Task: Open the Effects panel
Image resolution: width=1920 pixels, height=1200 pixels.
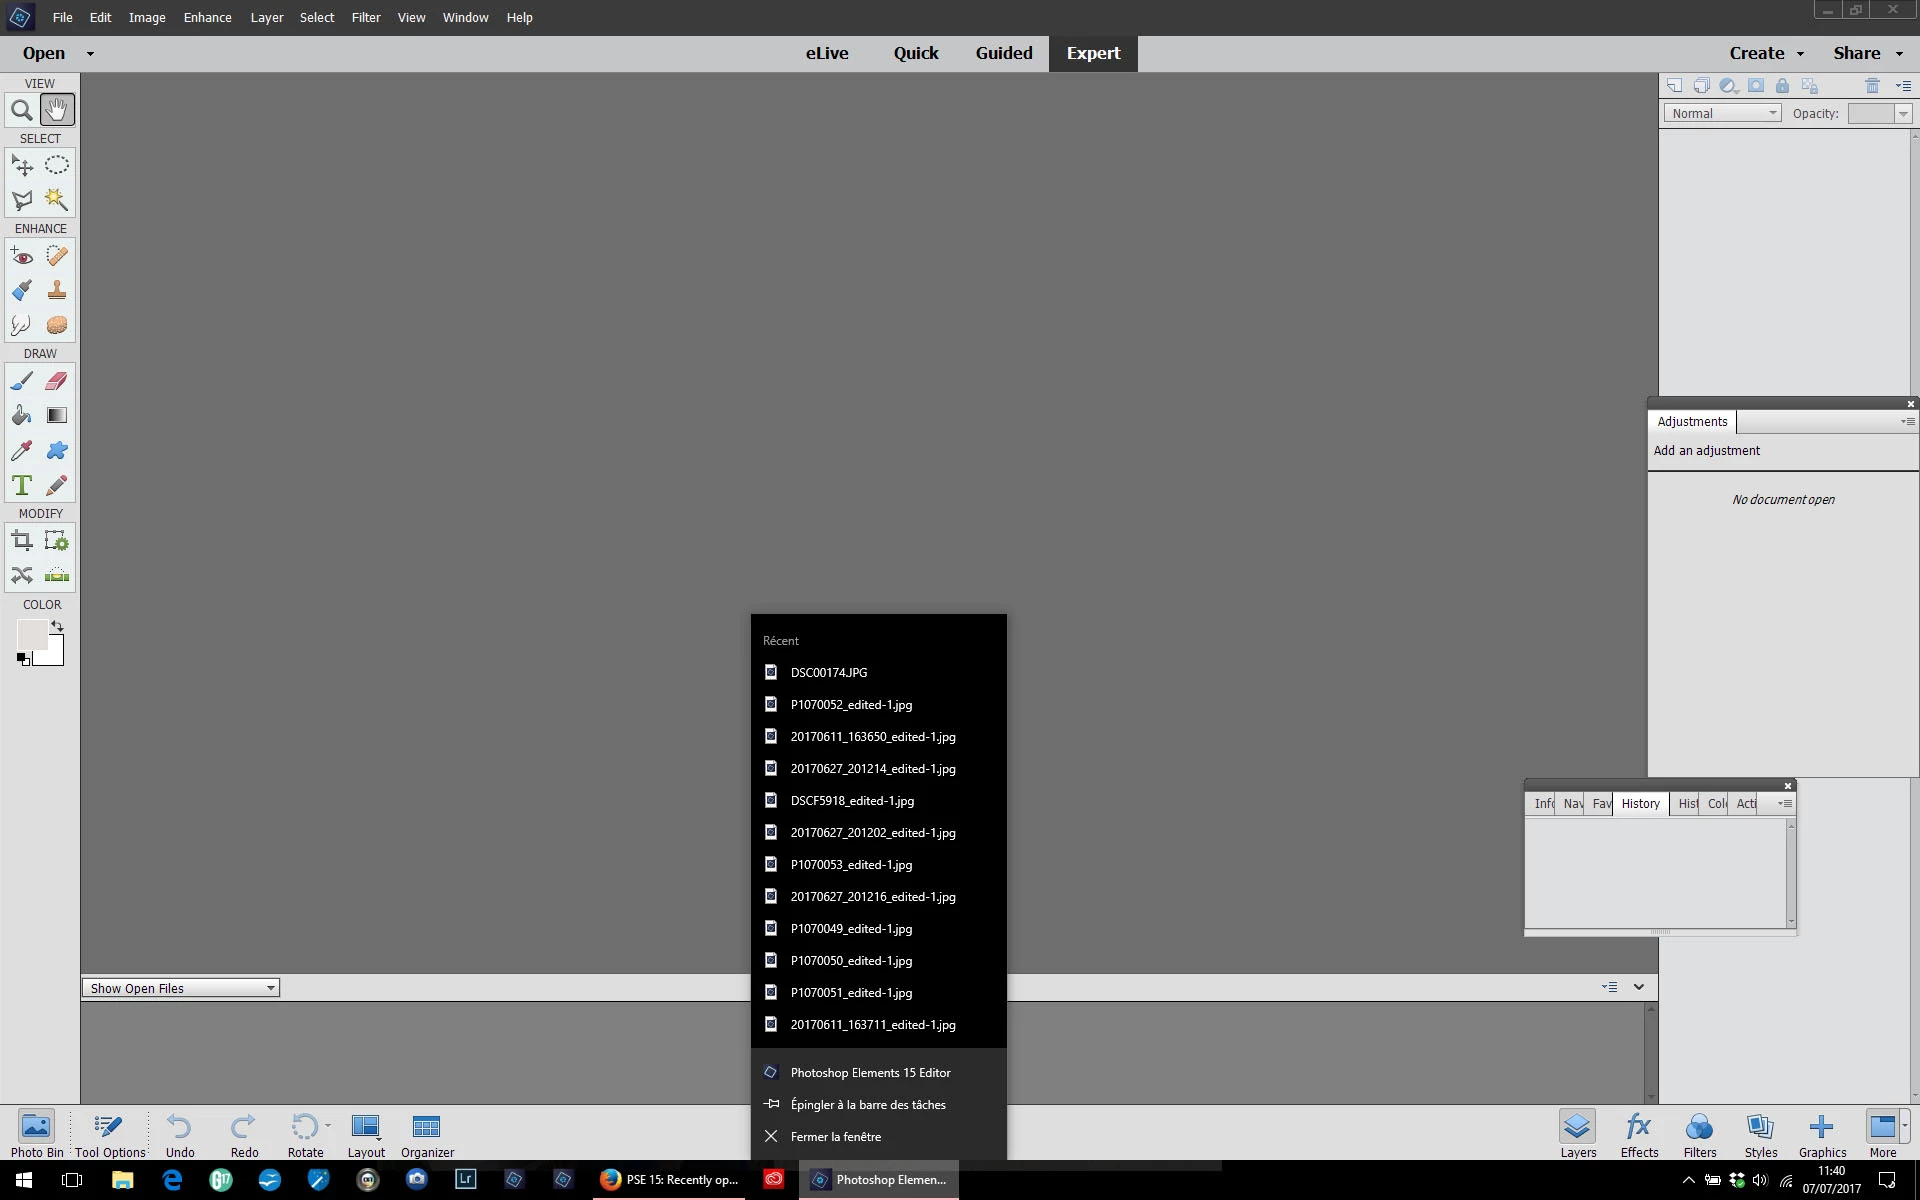Action: click(1638, 1135)
